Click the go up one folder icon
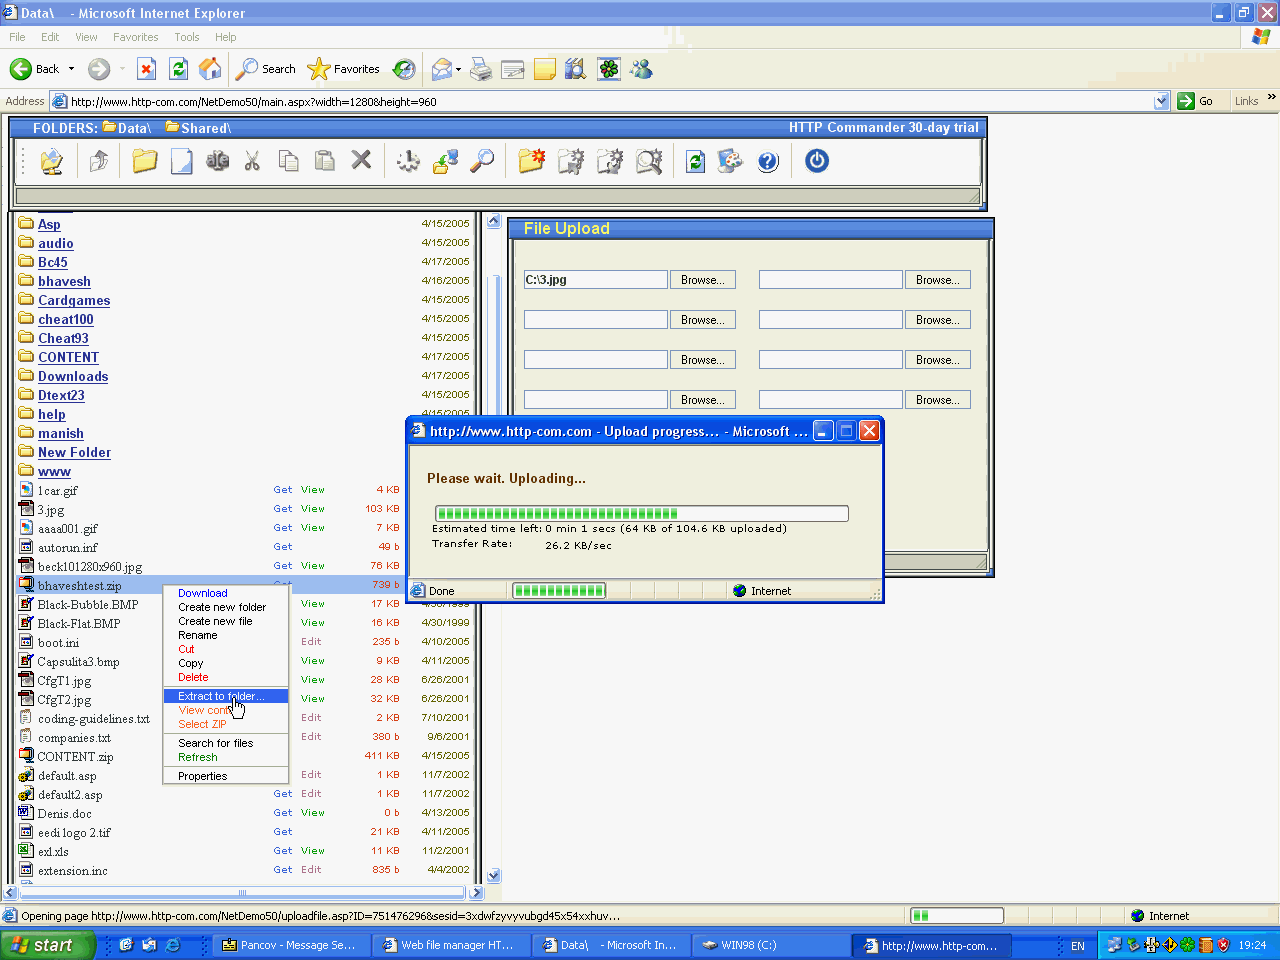This screenshot has width=1280, height=960. pos(98,161)
